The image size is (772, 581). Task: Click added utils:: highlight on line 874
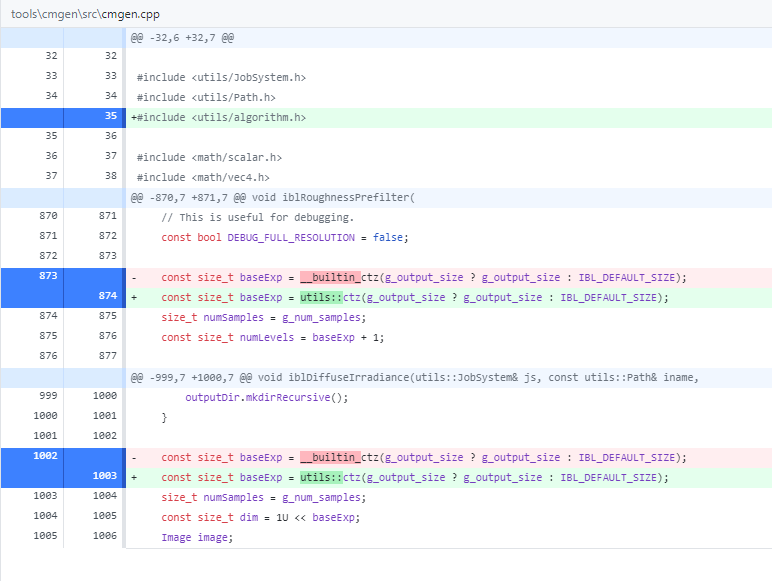coord(322,298)
